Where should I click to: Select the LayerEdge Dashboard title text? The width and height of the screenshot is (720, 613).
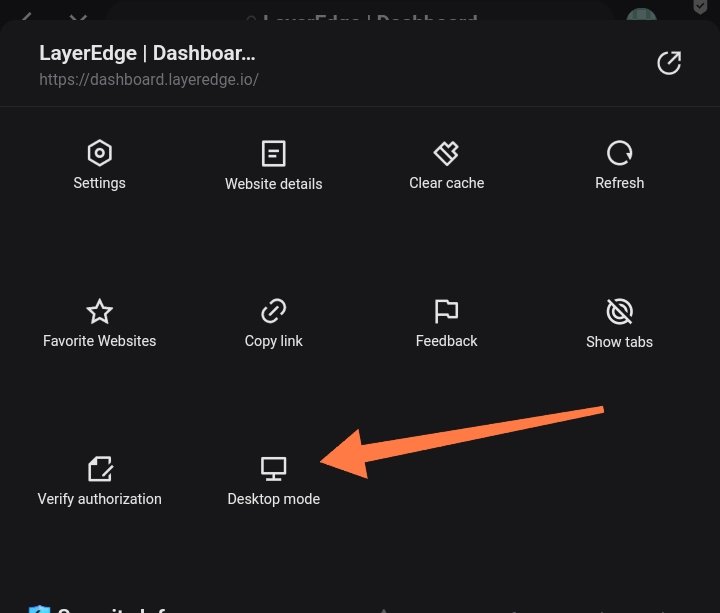[147, 53]
